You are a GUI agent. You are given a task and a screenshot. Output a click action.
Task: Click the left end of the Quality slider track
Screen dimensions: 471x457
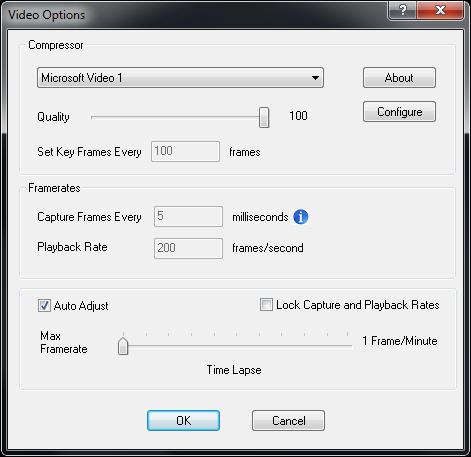click(x=93, y=117)
